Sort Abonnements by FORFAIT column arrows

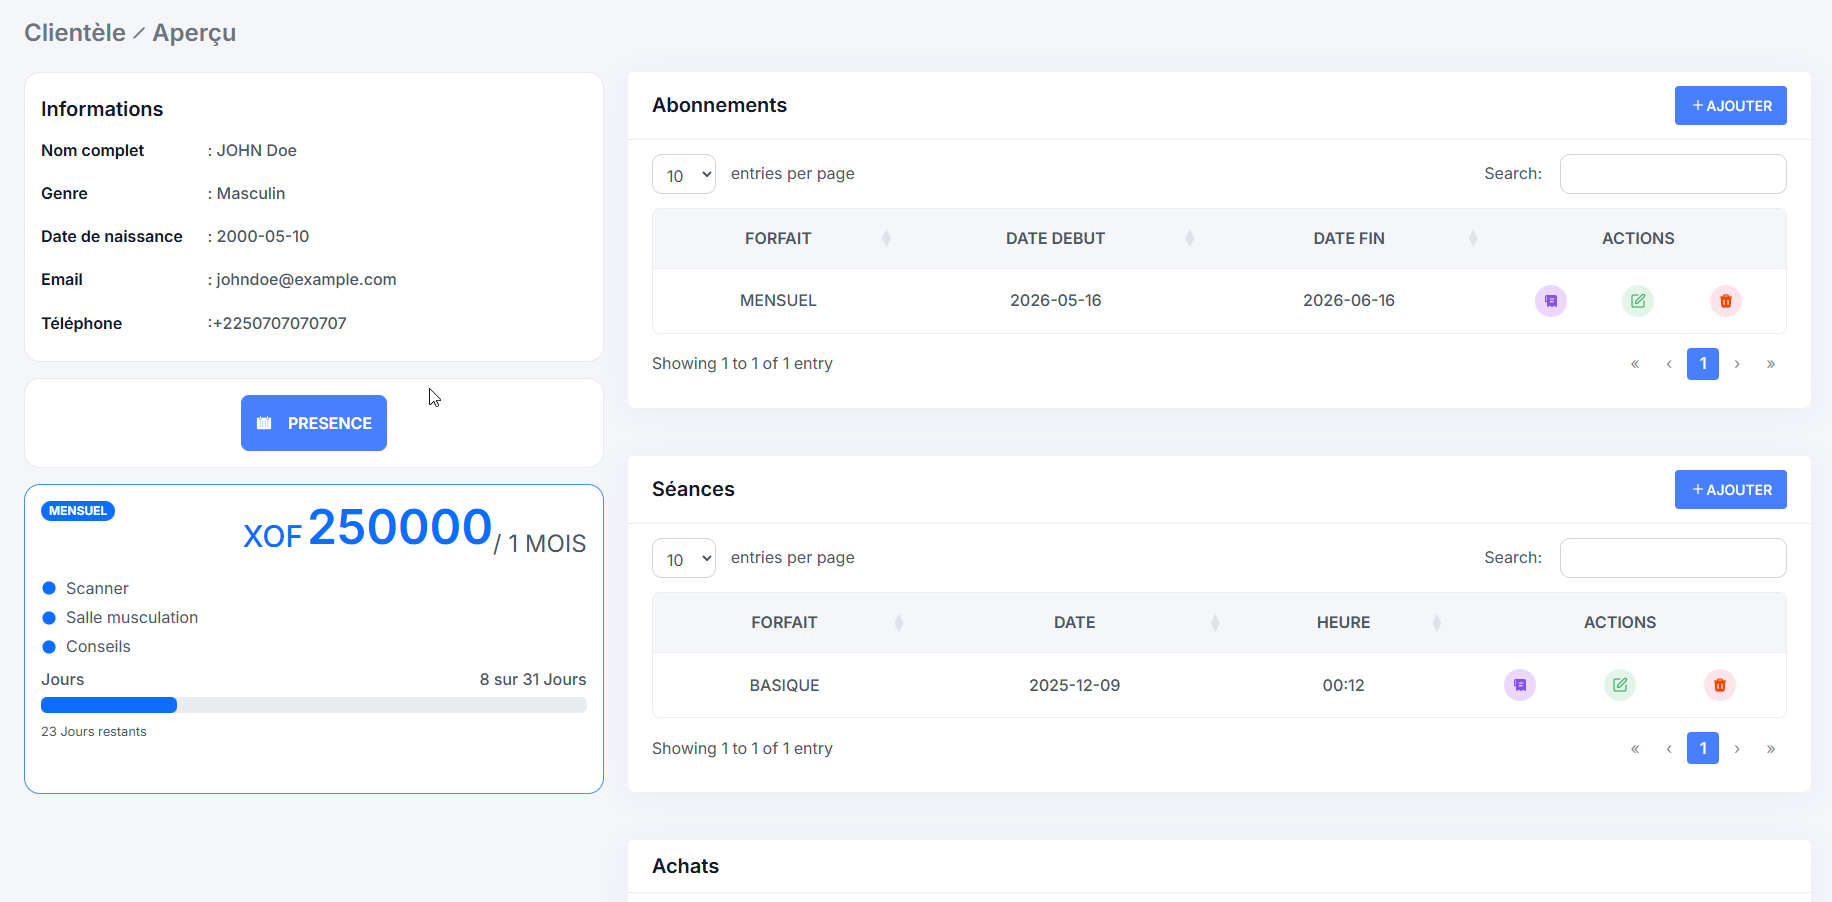(x=886, y=238)
